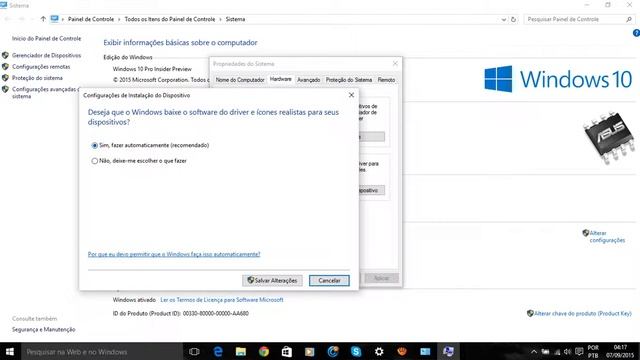Switch to Proteção do Sistema tab
This screenshot has height=360, width=640.
coord(349,80)
